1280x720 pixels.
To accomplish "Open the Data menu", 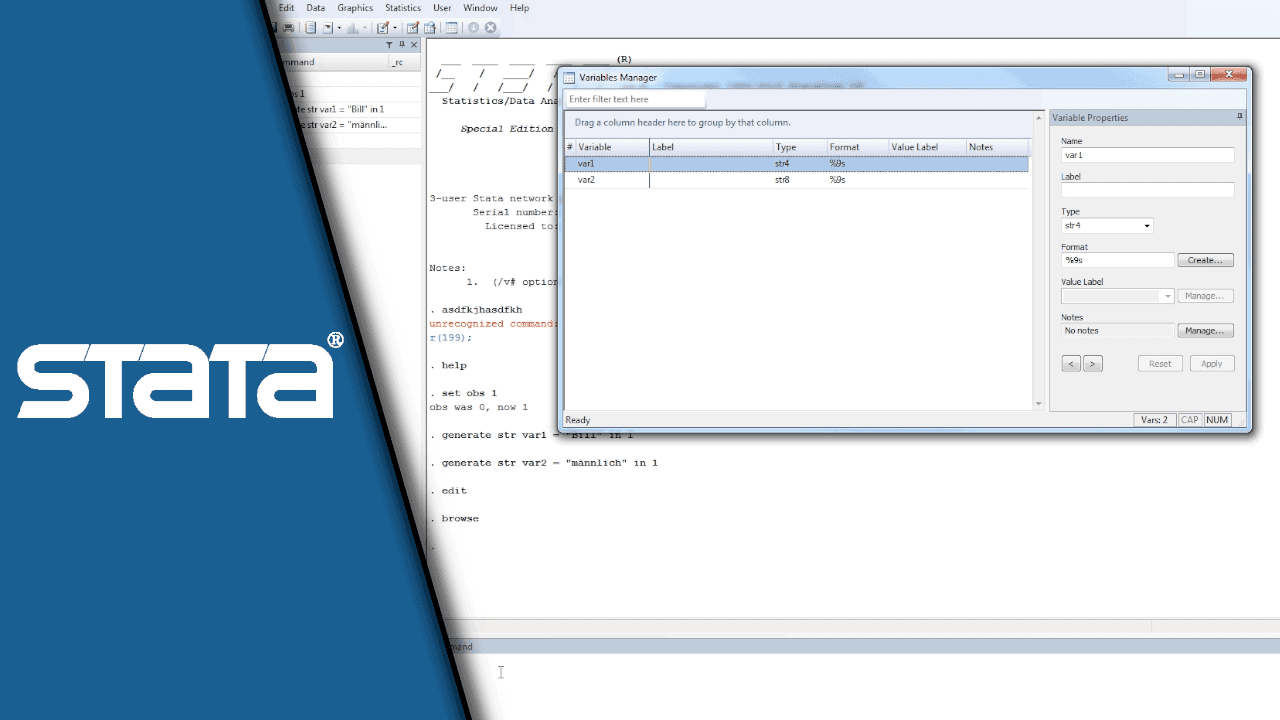I will point(315,8).
